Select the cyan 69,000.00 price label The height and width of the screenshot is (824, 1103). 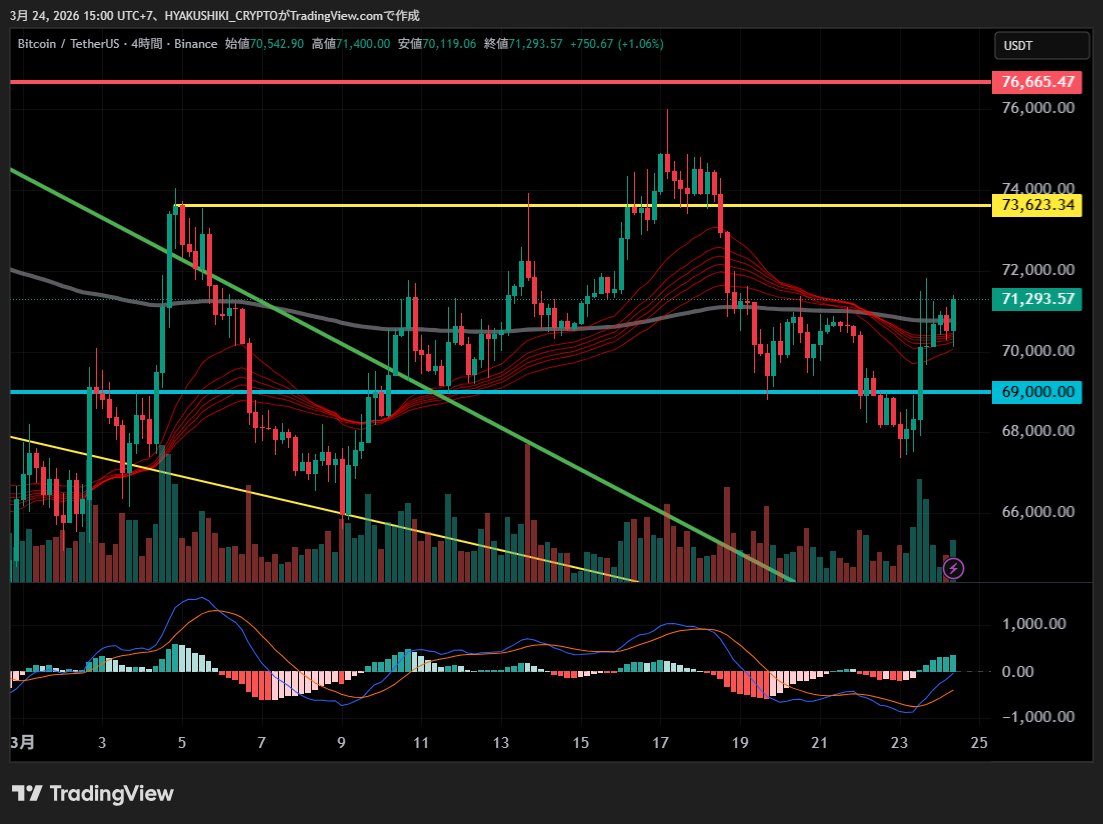coord(1037,392)
